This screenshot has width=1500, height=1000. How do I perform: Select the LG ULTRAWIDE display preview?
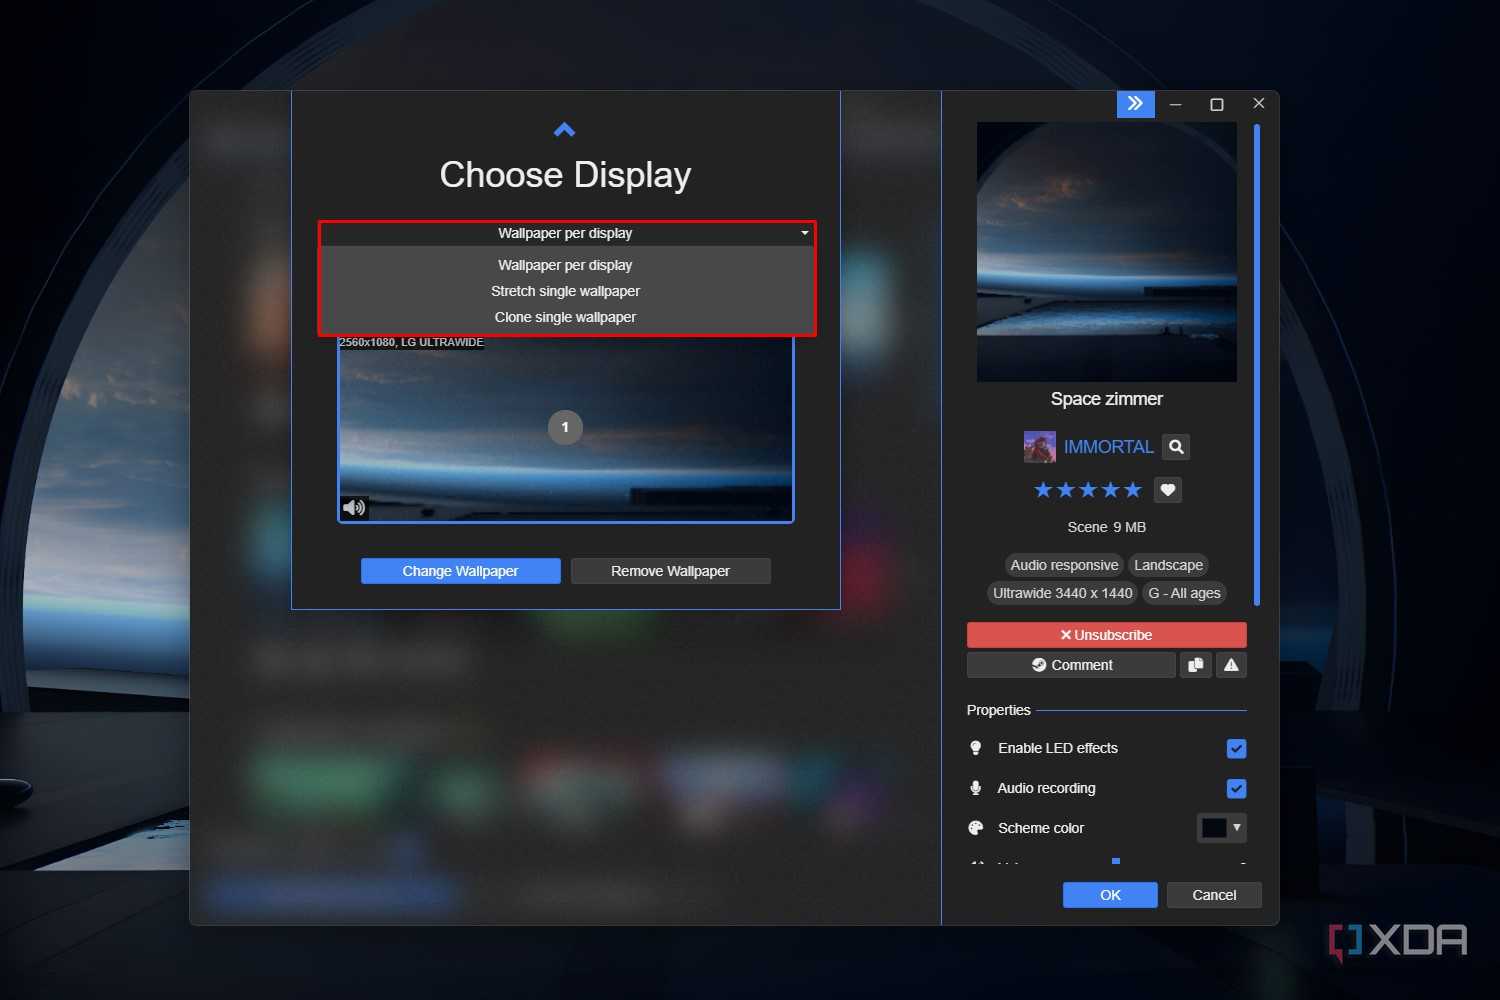coord(566,429)
